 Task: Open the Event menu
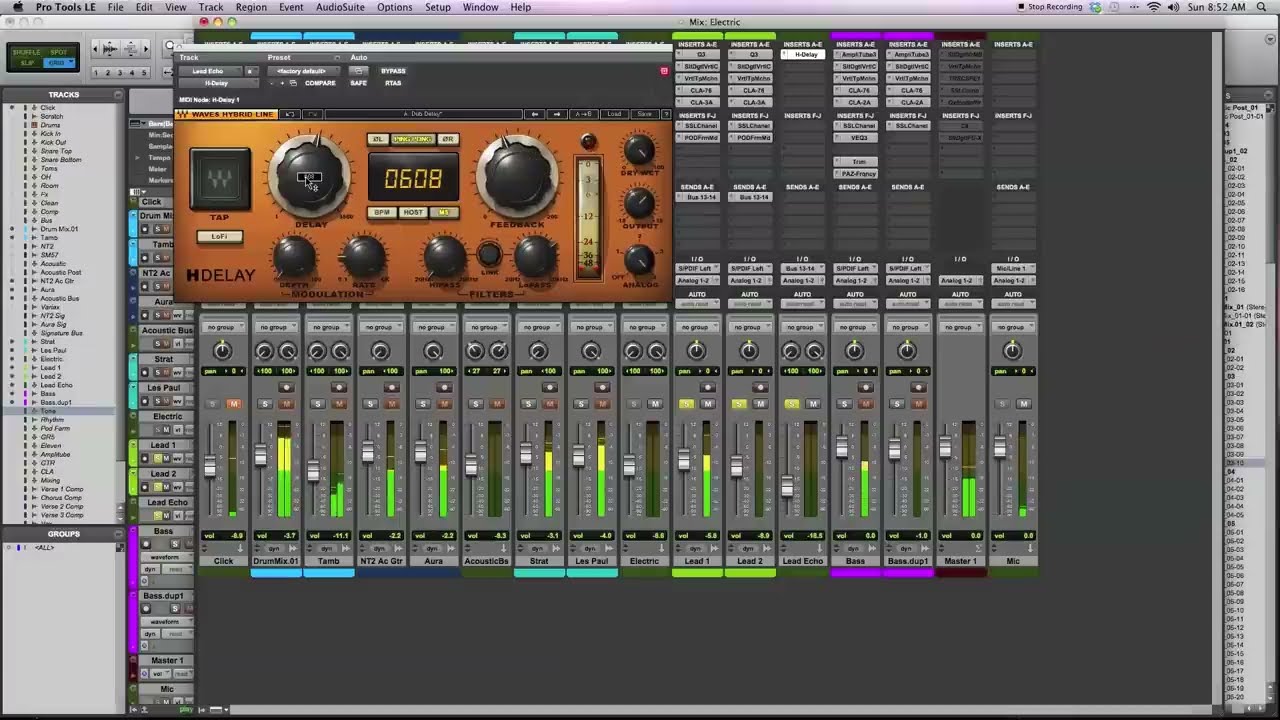[291, 7]
